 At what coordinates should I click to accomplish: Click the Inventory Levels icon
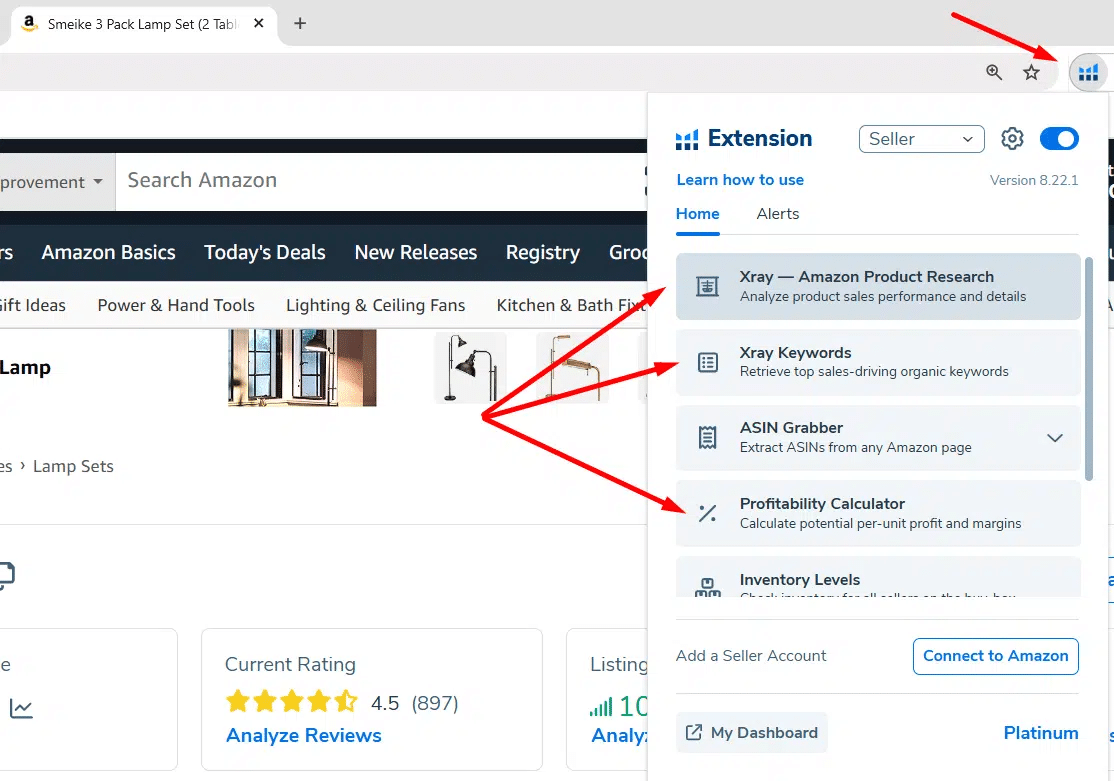coord(708,587)
